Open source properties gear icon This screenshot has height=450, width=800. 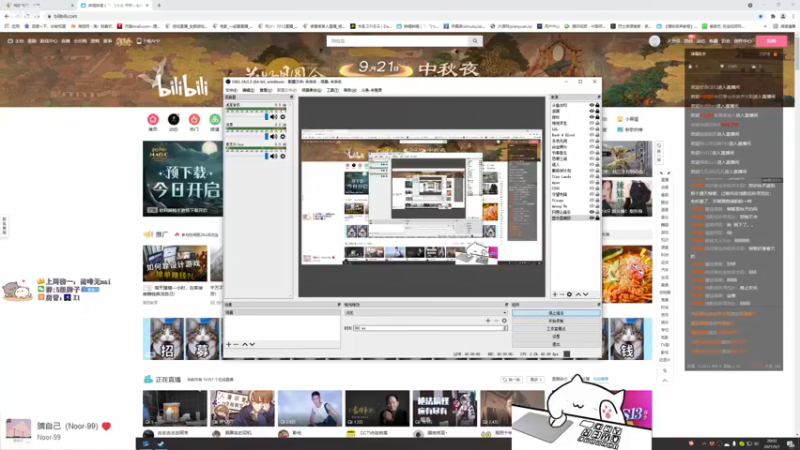click(569, 294)
